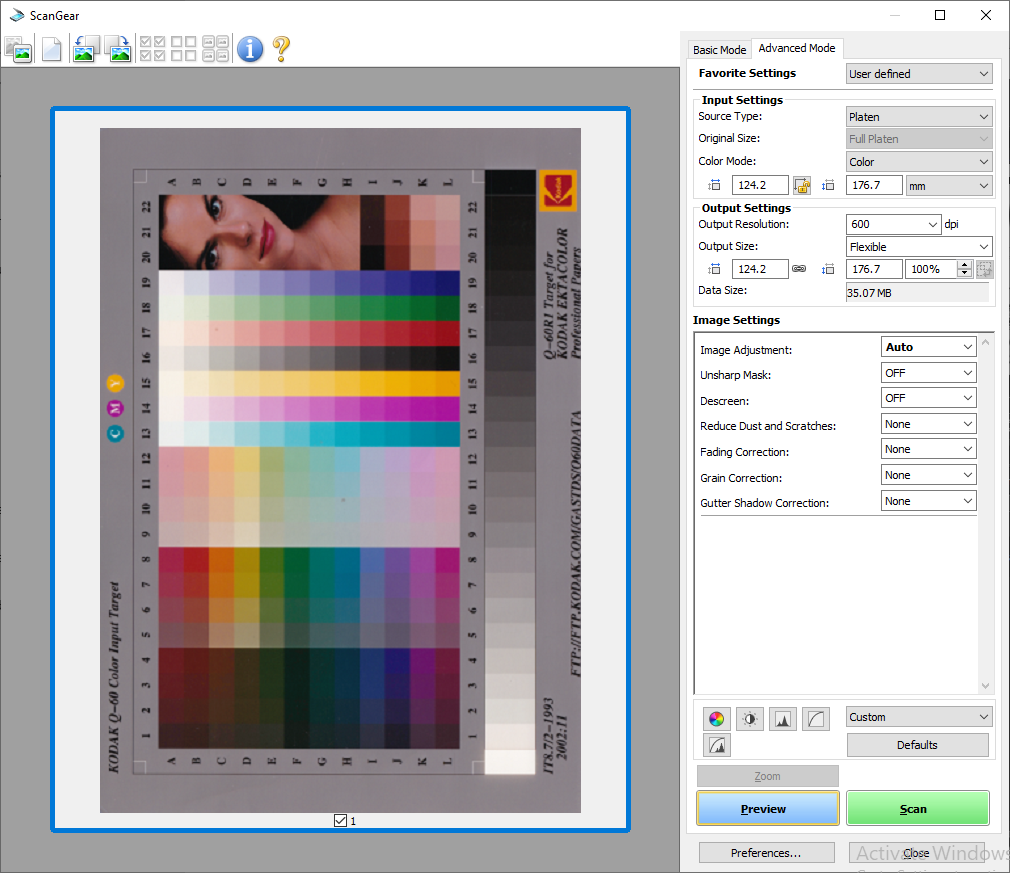Open the Output Resolution 600 dropdown

tap(893, 224)
